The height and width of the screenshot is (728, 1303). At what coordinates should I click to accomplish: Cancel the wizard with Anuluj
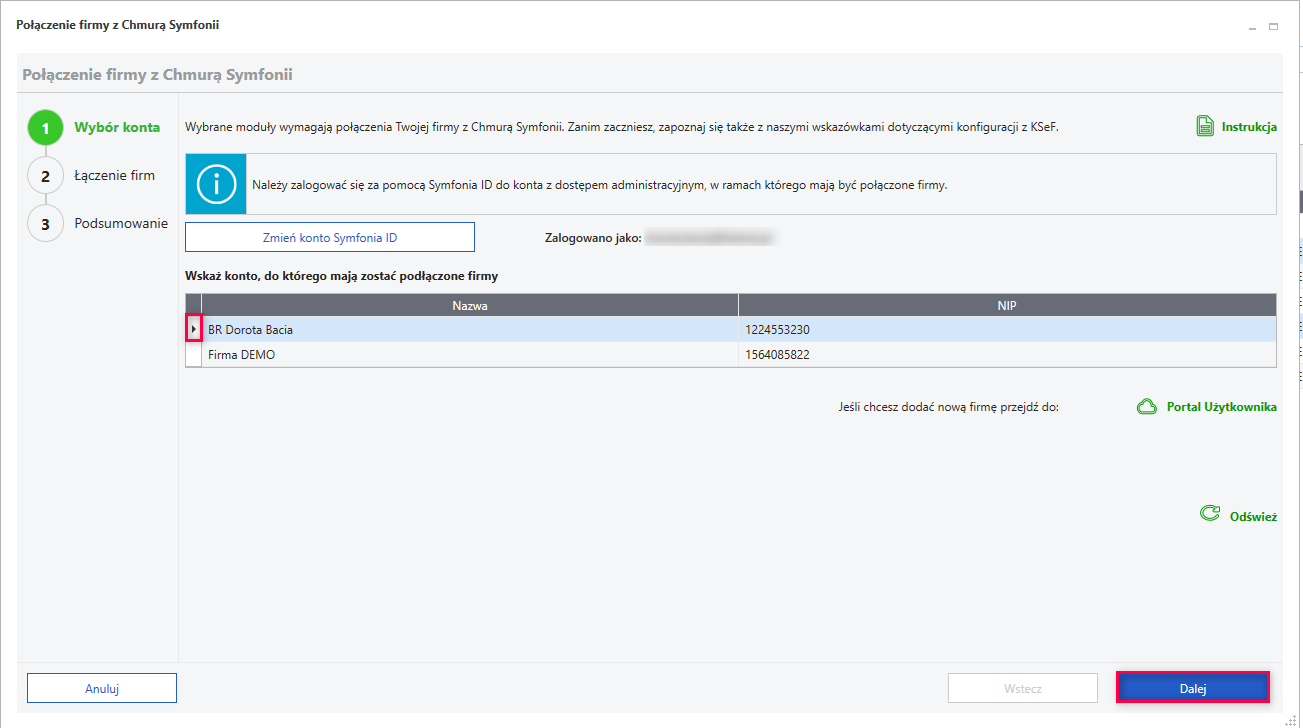[x=102, y=688]
